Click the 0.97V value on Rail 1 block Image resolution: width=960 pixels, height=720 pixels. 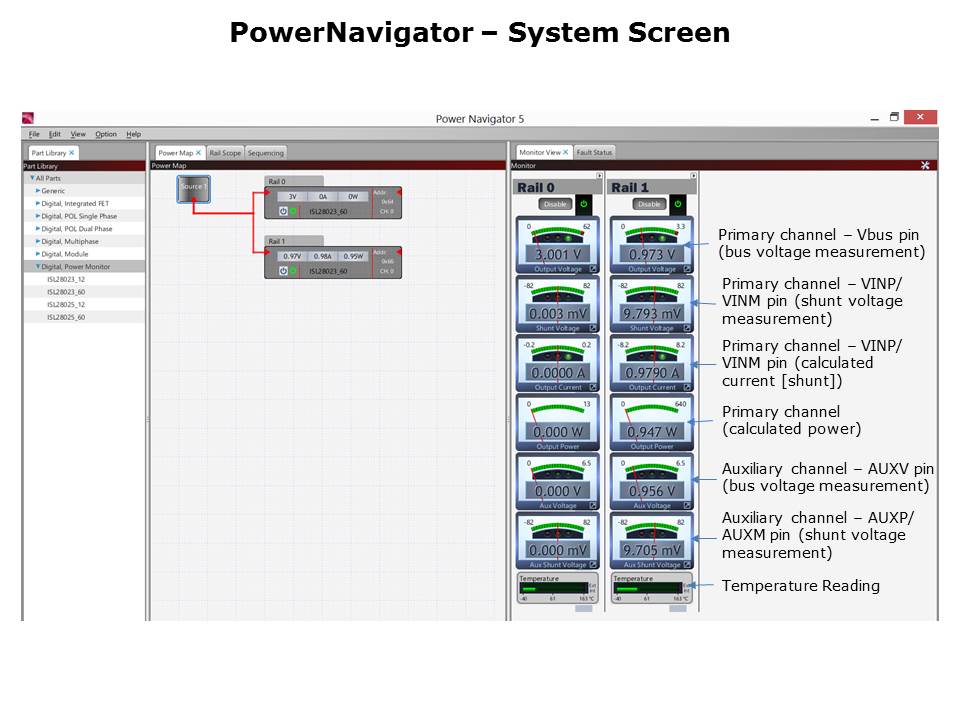292,256
